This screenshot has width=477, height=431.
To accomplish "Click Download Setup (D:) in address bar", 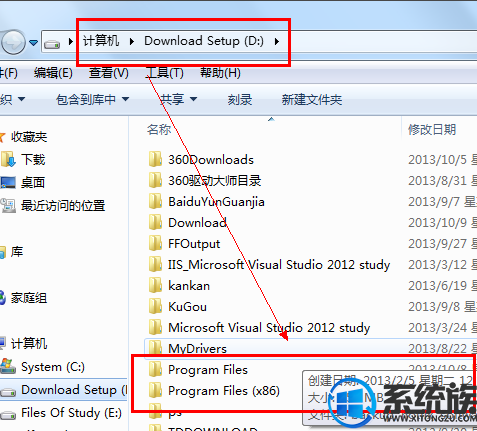I will [204, 41].
